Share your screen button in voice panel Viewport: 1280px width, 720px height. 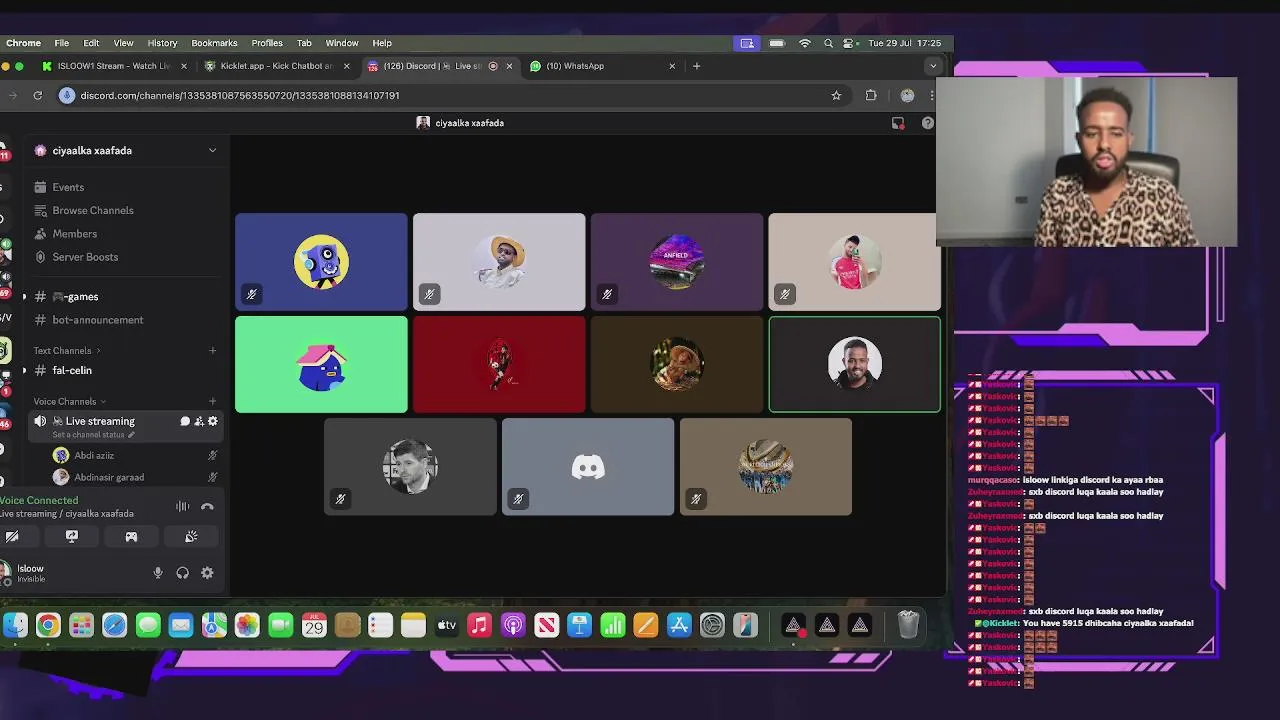click(x=72, y=537)
